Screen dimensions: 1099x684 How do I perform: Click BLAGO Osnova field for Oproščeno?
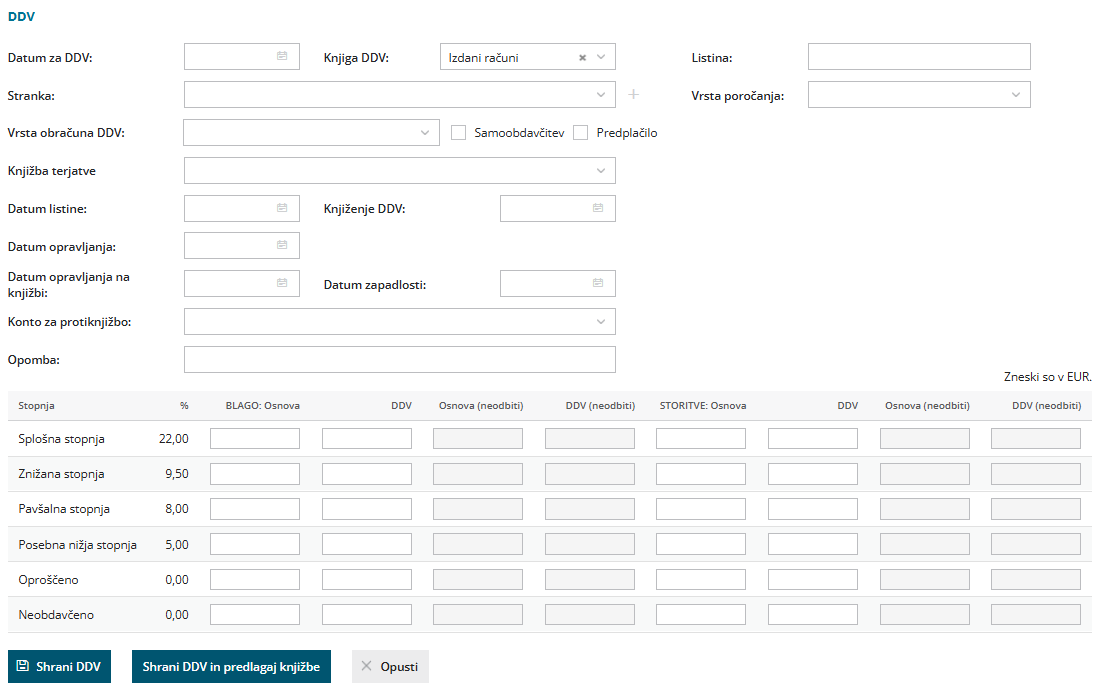point(255,580)
